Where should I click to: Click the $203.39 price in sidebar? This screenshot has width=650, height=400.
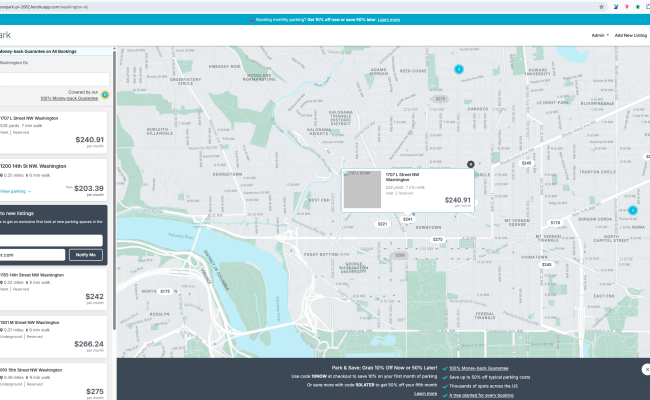click(89, 189)
